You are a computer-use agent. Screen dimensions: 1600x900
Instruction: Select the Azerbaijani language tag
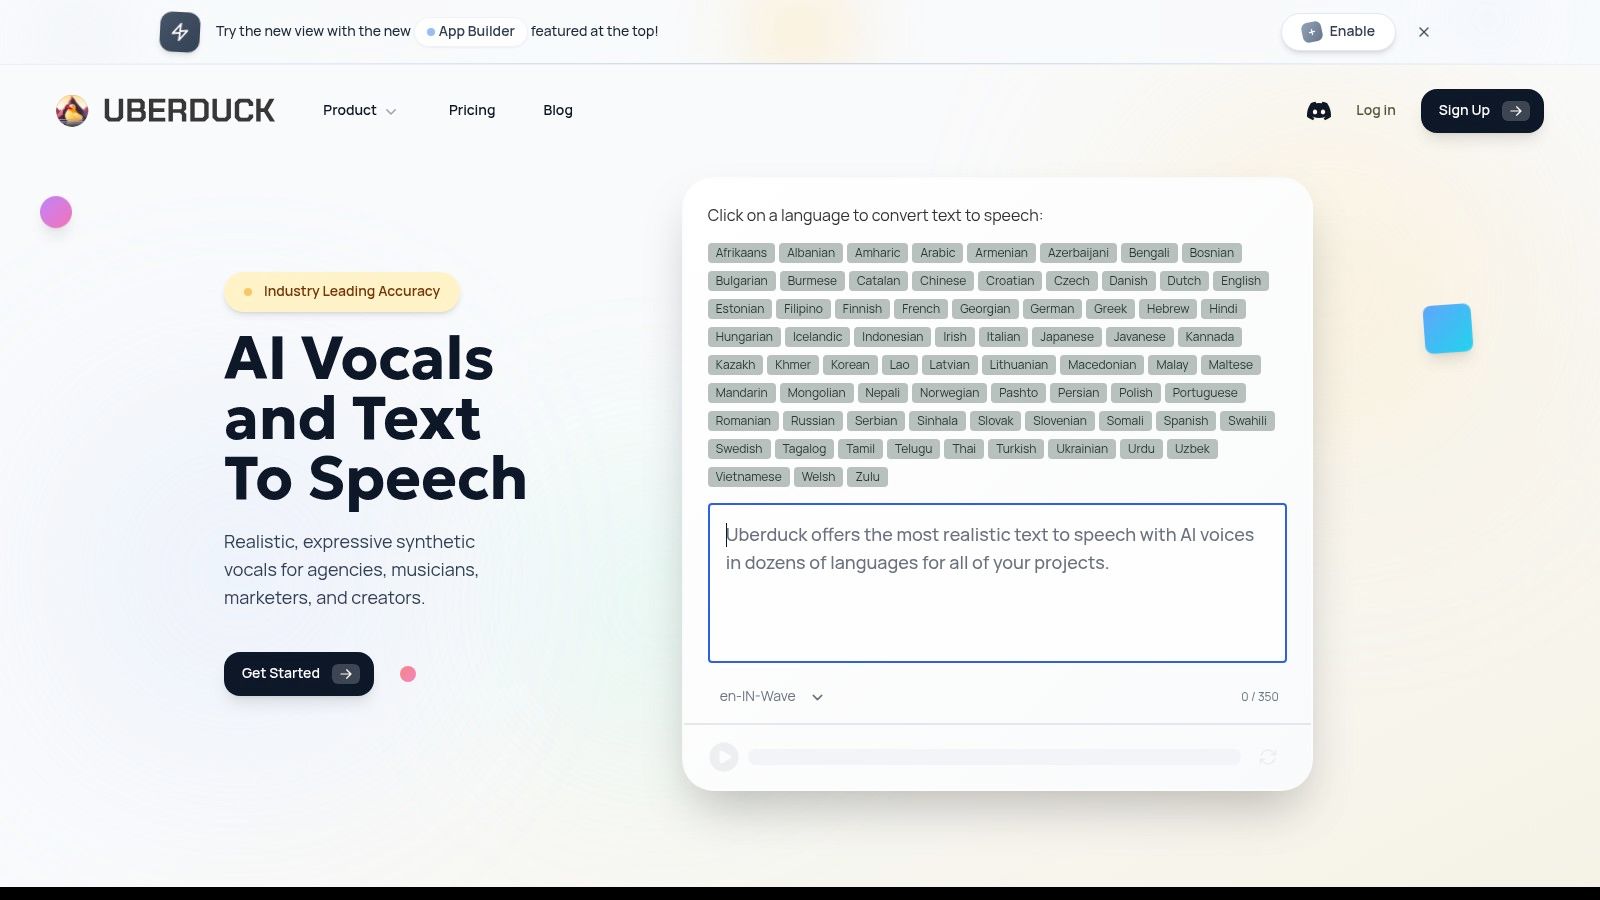tap(1078, 253)
